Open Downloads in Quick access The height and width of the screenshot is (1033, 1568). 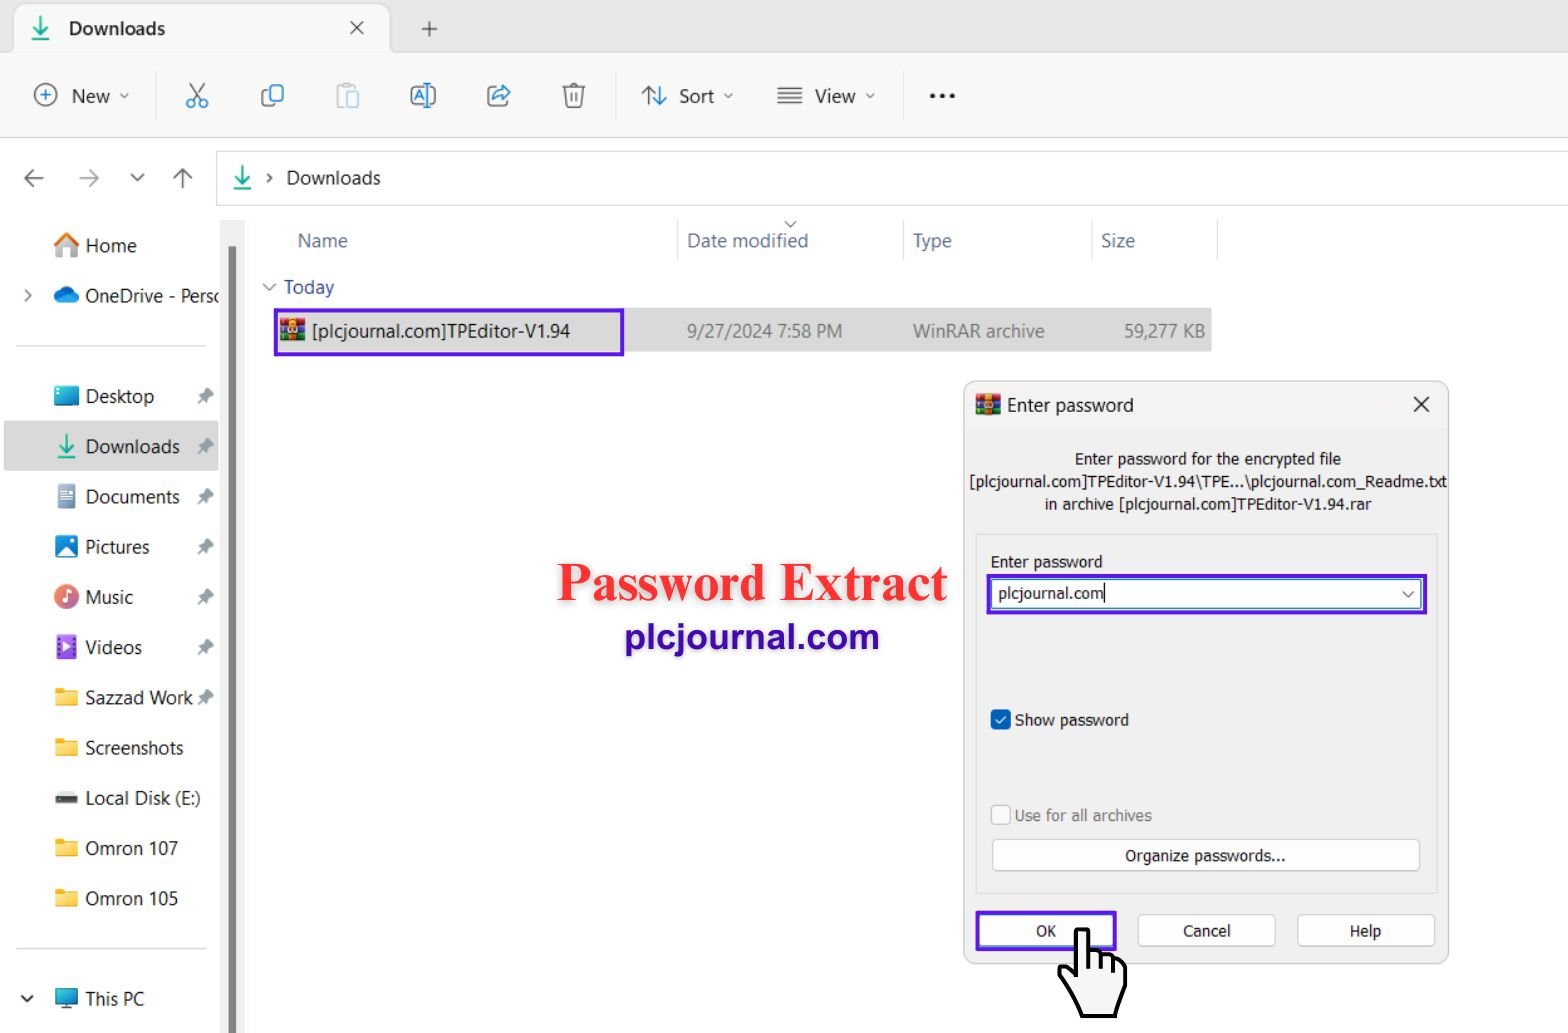point(118,446)
